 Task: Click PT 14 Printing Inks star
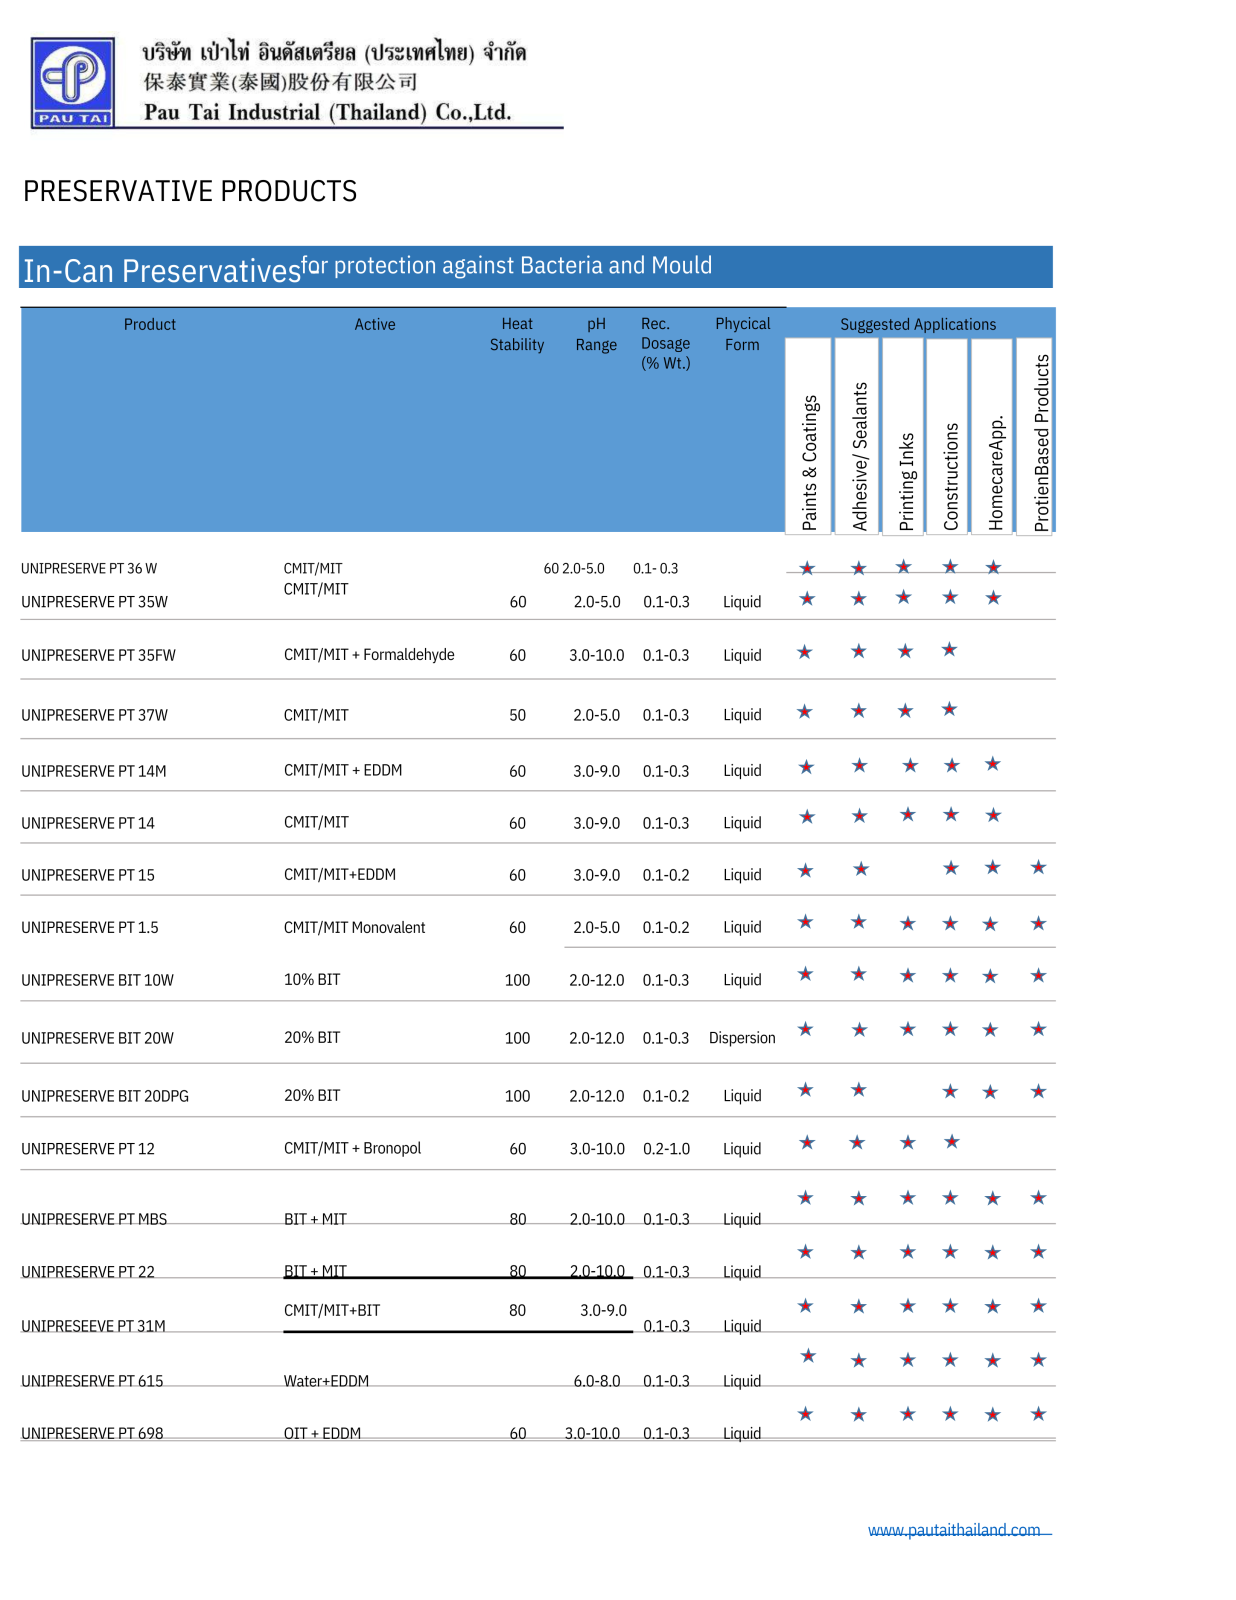[907, 814]
